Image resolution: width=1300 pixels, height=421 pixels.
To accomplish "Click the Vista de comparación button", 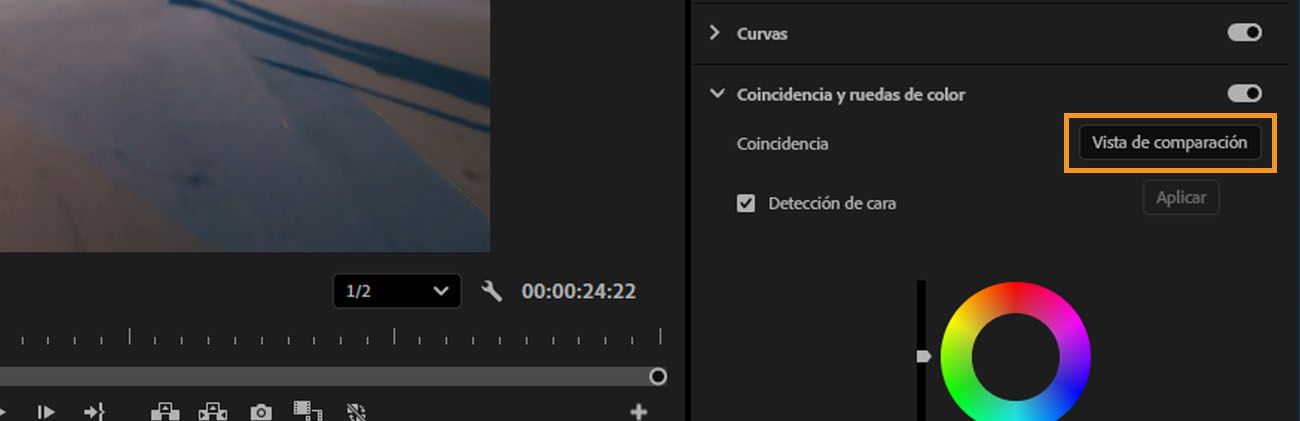I will 1169,143.
